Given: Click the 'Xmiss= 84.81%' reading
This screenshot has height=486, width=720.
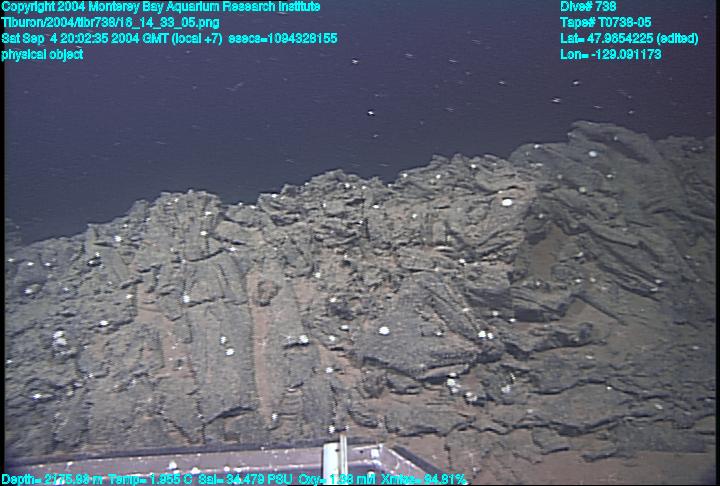Looking at the screenshot, I should (424, 480).
